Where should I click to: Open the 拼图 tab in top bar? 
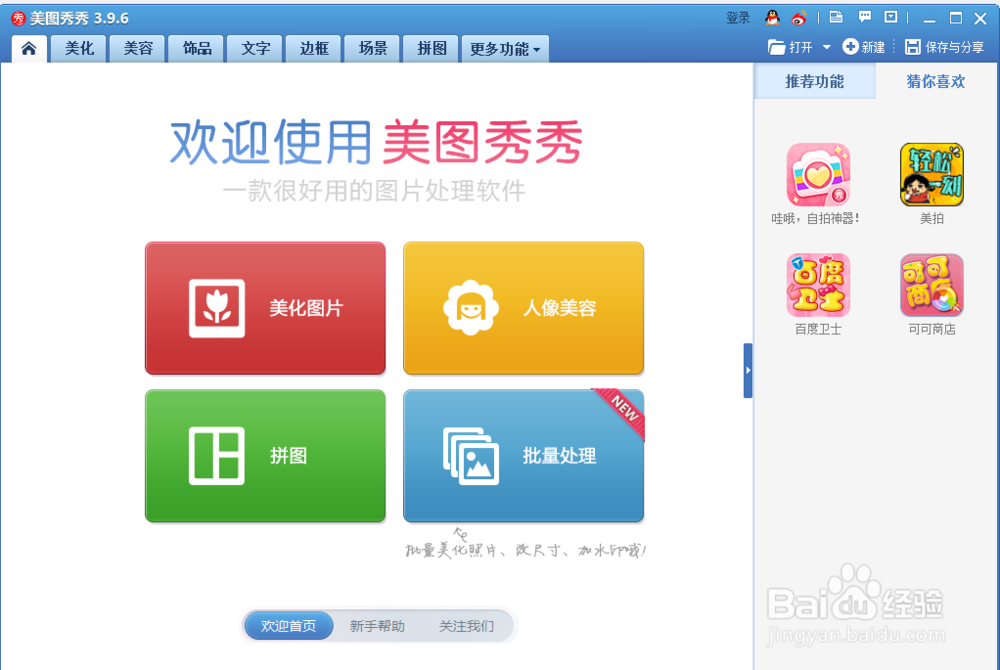click(431, 48)
